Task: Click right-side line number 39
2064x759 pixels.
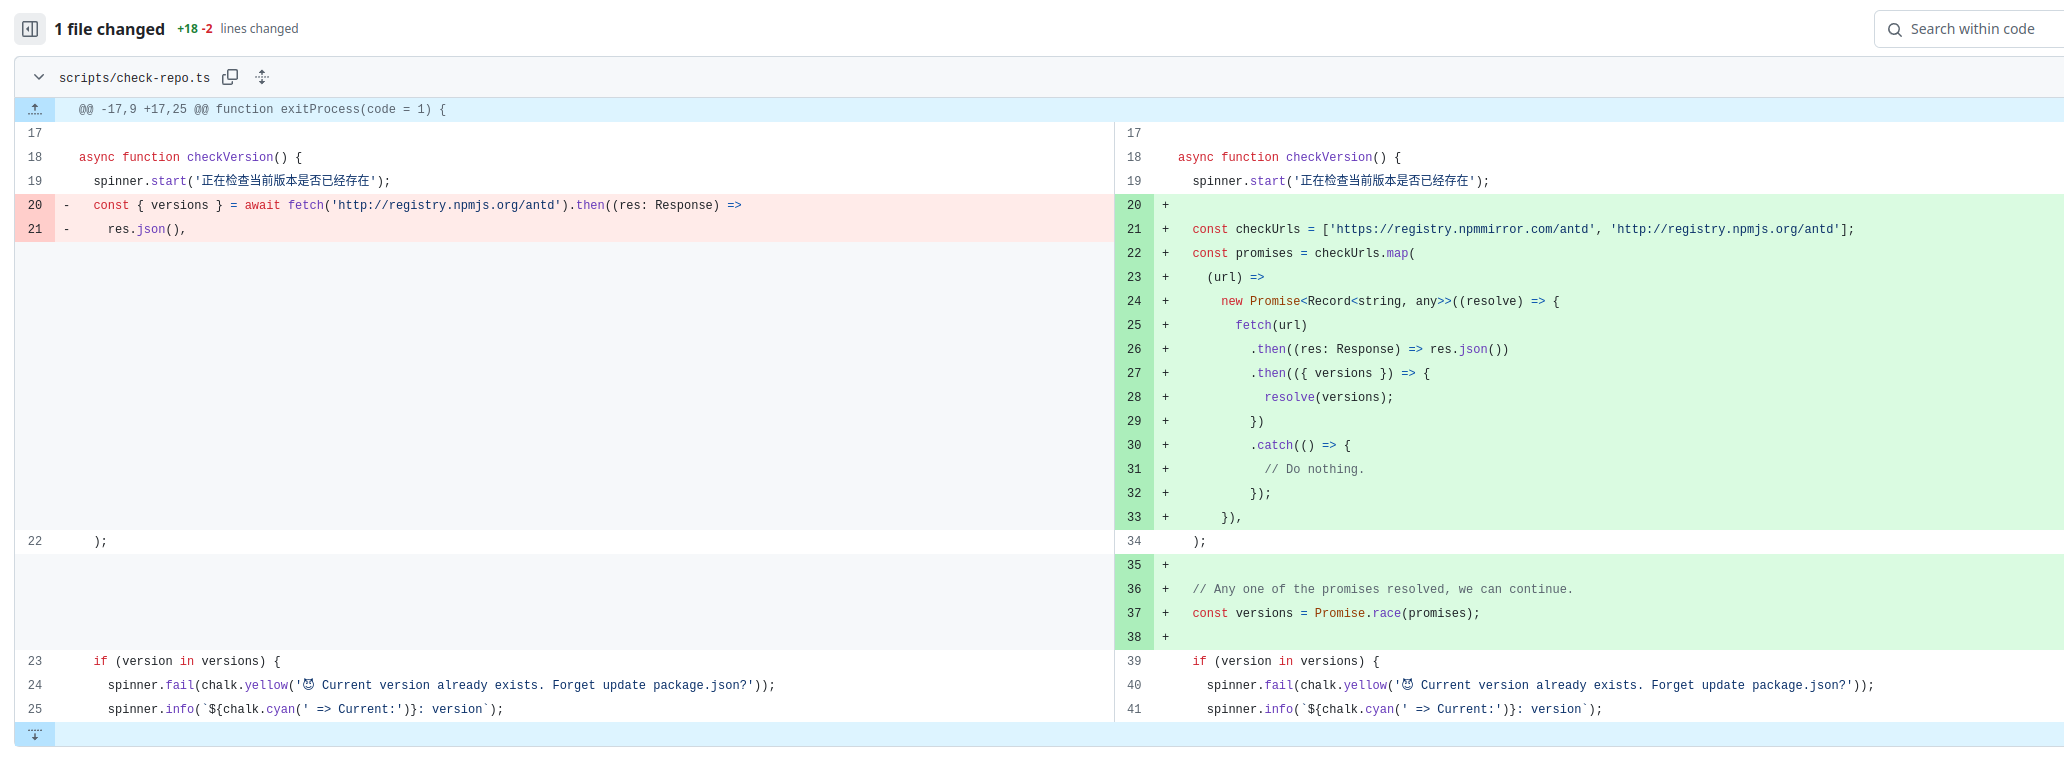Action: coord(1134,661)
